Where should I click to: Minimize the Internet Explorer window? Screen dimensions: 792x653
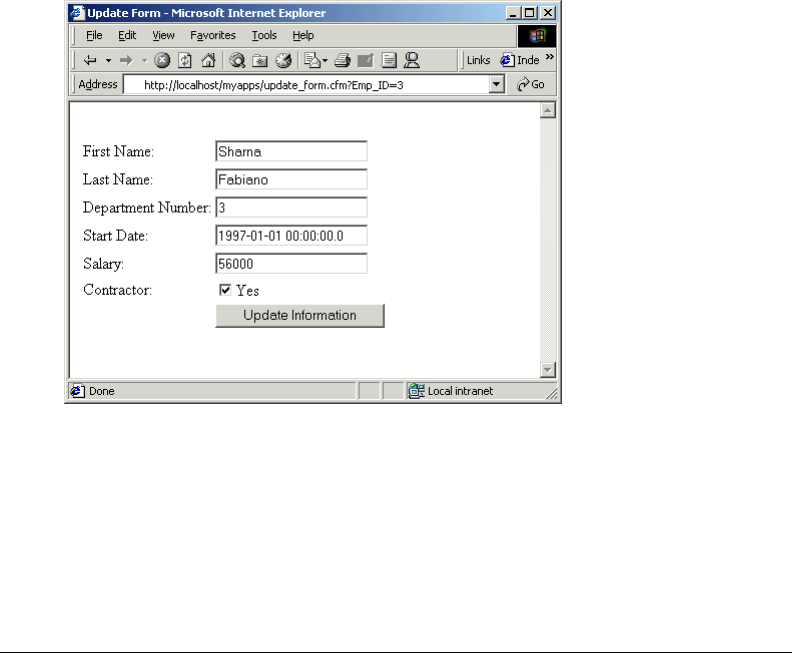513,13
